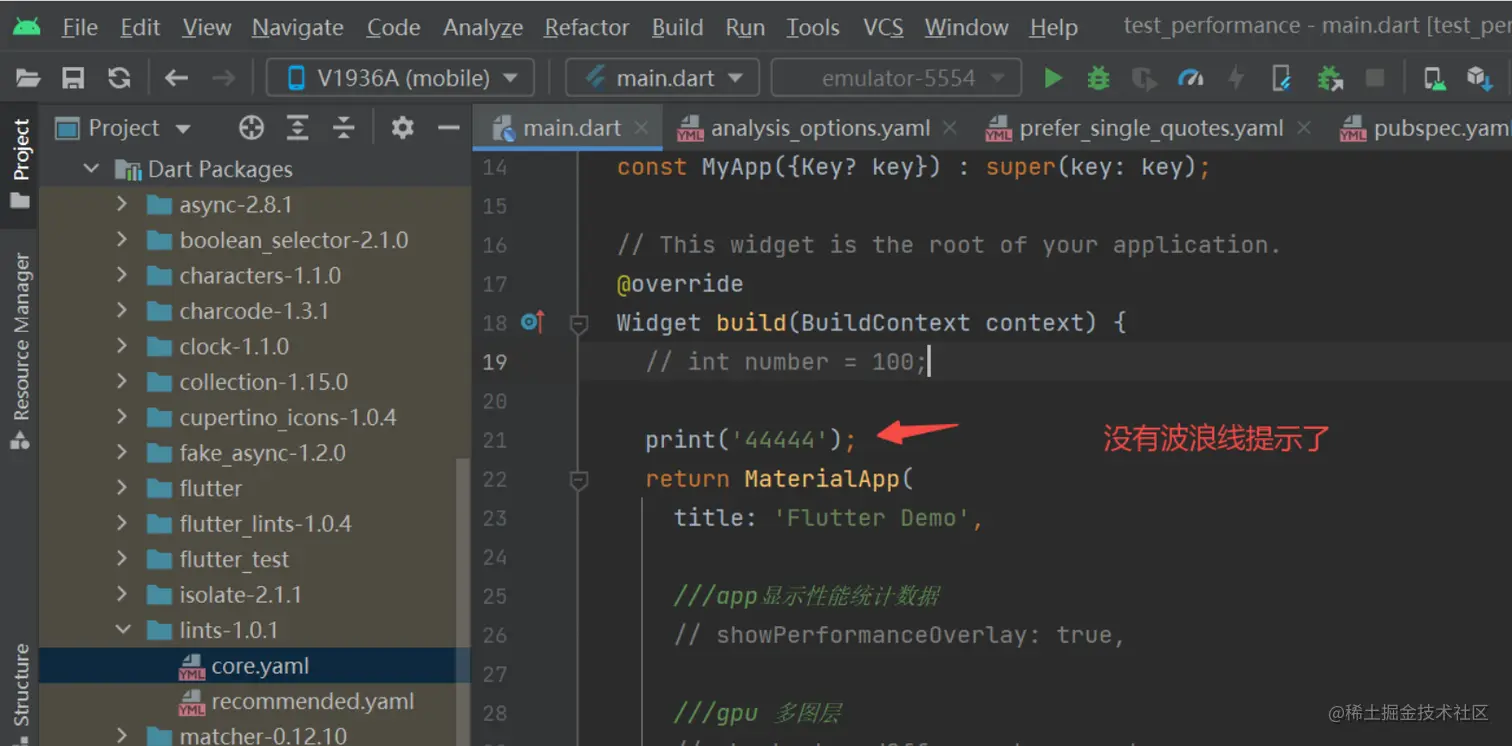Screen dimensions: 1512x746
Task: Click the Attach Debugger to process icon
Action: click(1329, 78)
